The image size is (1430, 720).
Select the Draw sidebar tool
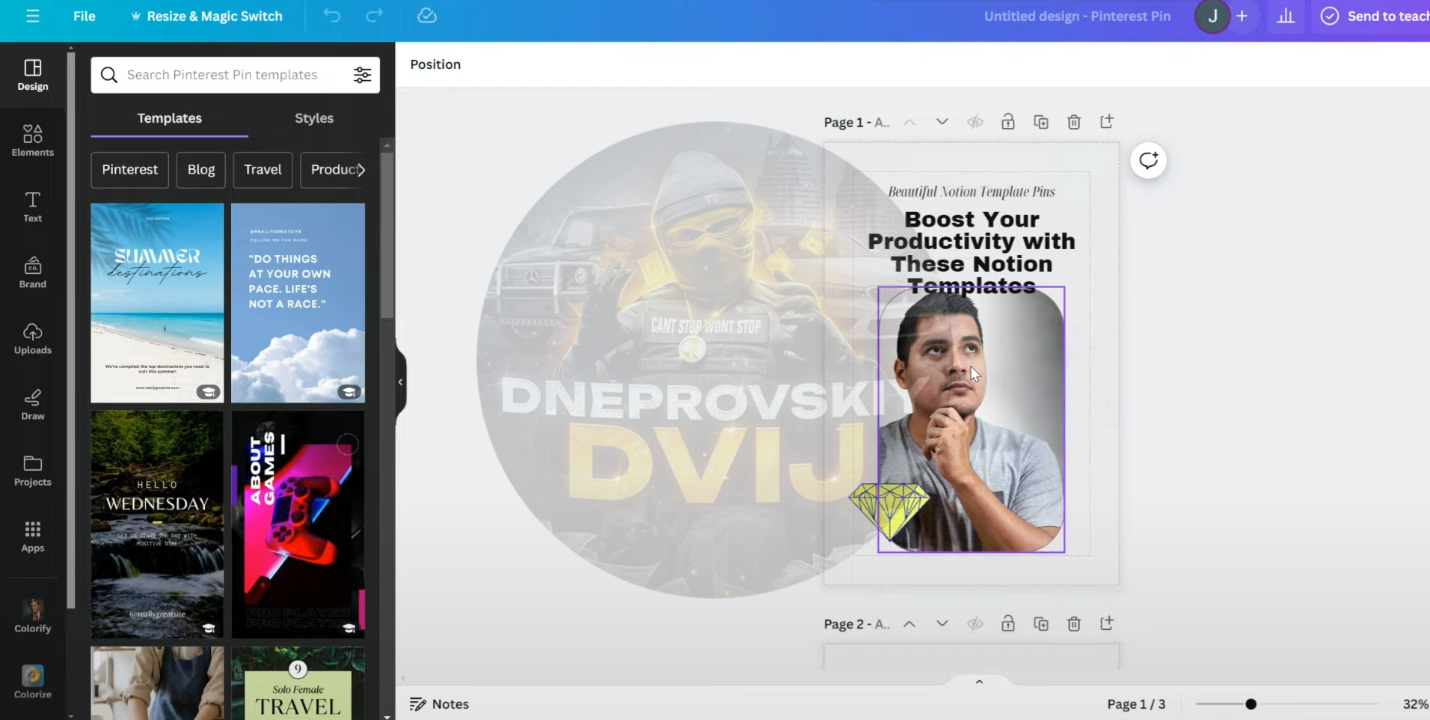pos(33,404)
